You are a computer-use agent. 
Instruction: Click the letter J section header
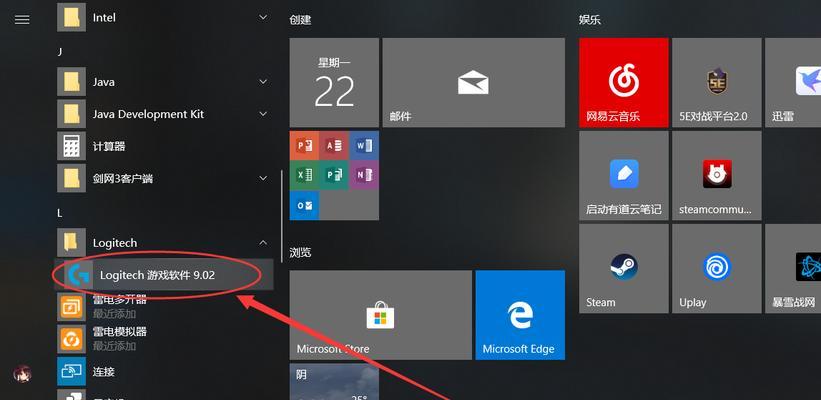[x=60, y=52]
